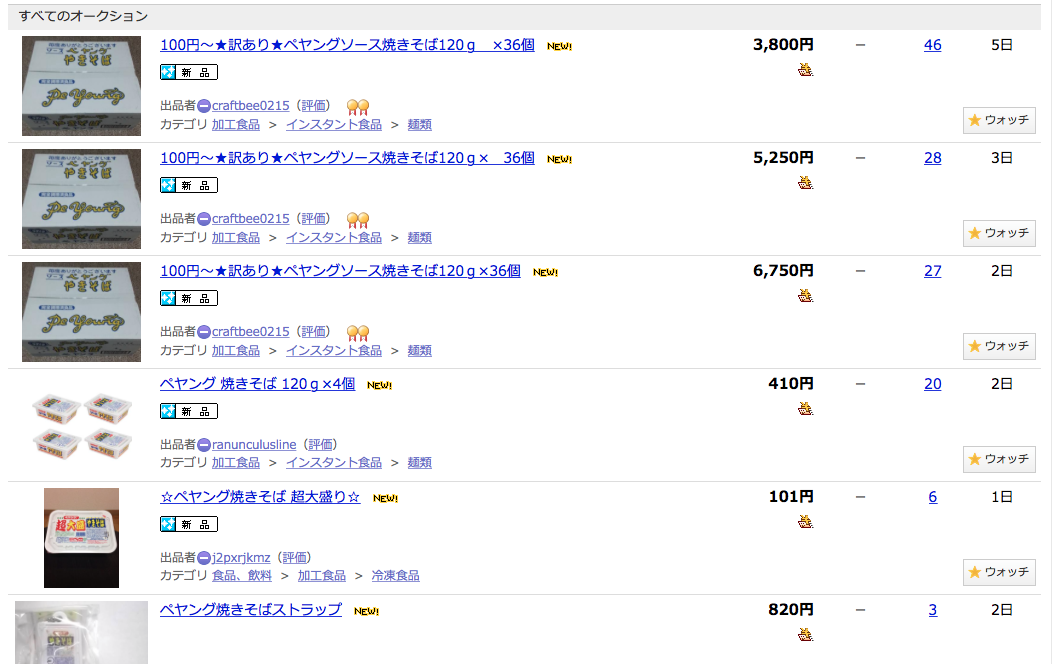The image size is (1052, 664).
Task: Click the 新品 badge in the 6,750円 listing
Action: (x=189, y=298)
